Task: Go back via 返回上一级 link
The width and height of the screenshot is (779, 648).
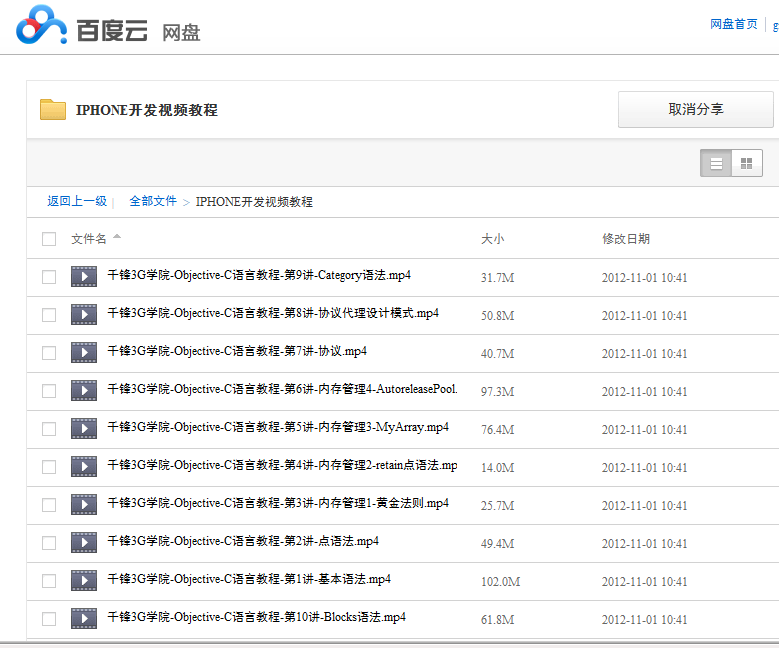Action: (x=77, y=201)
